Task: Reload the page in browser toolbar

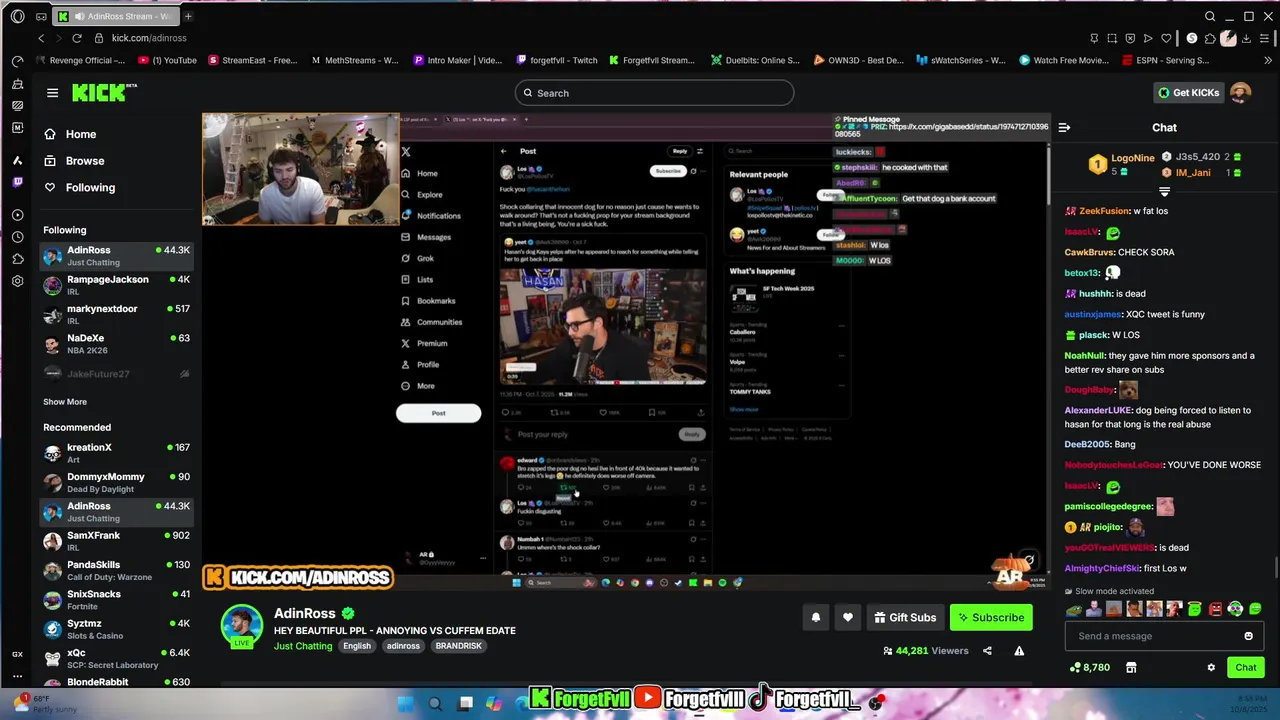Action: (x=76, y=38)
